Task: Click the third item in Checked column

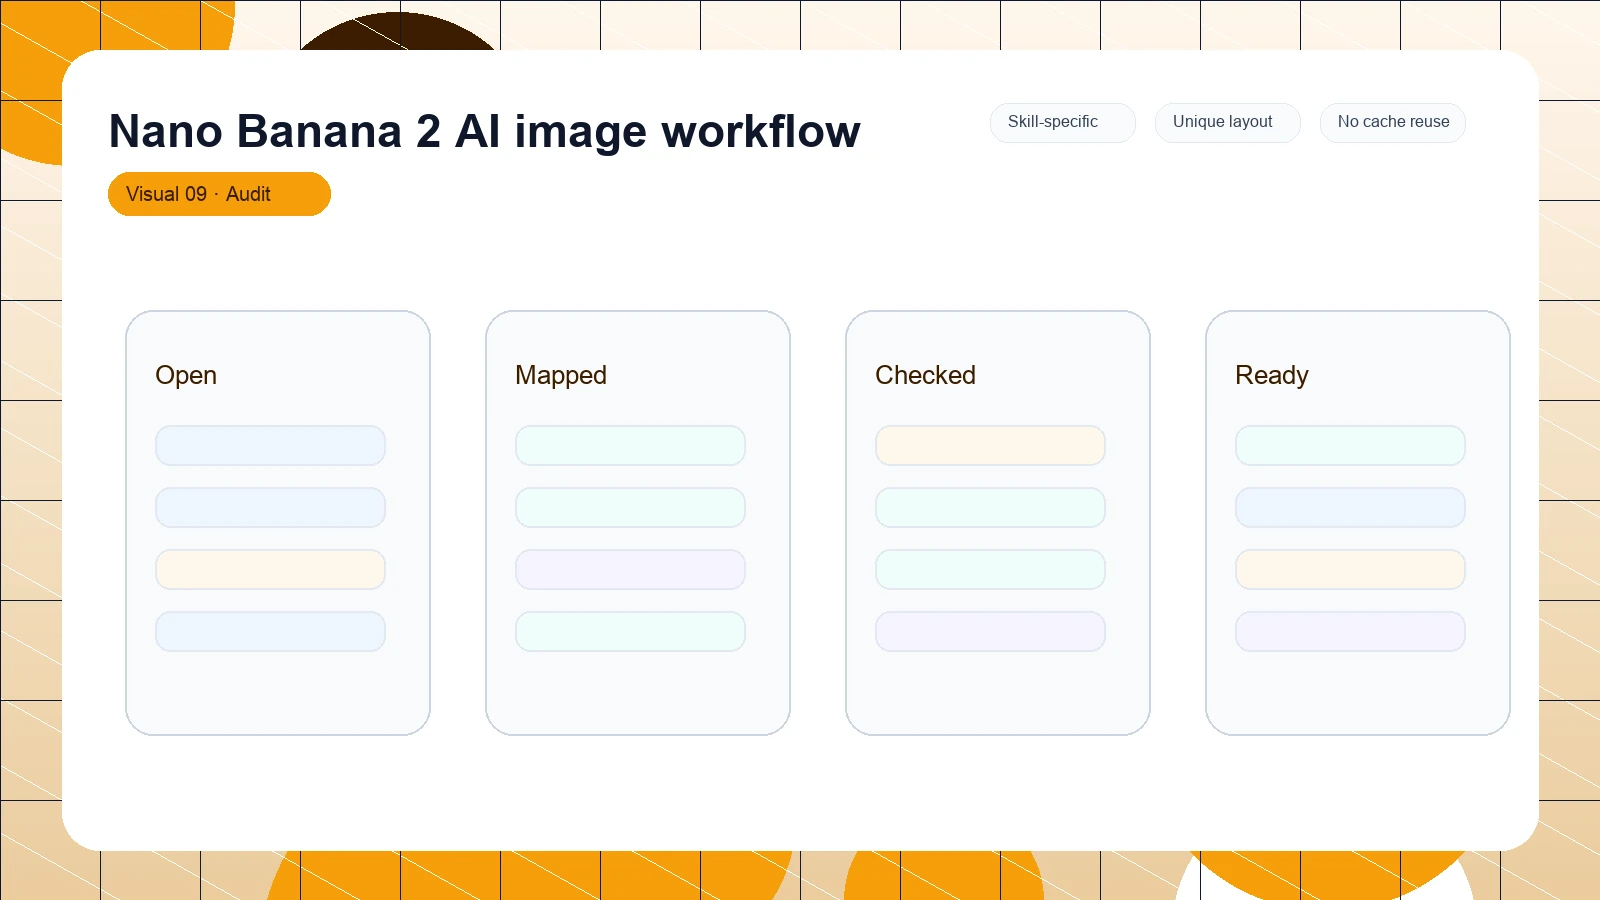Action: pyautogui.click(x=990, y=569)
